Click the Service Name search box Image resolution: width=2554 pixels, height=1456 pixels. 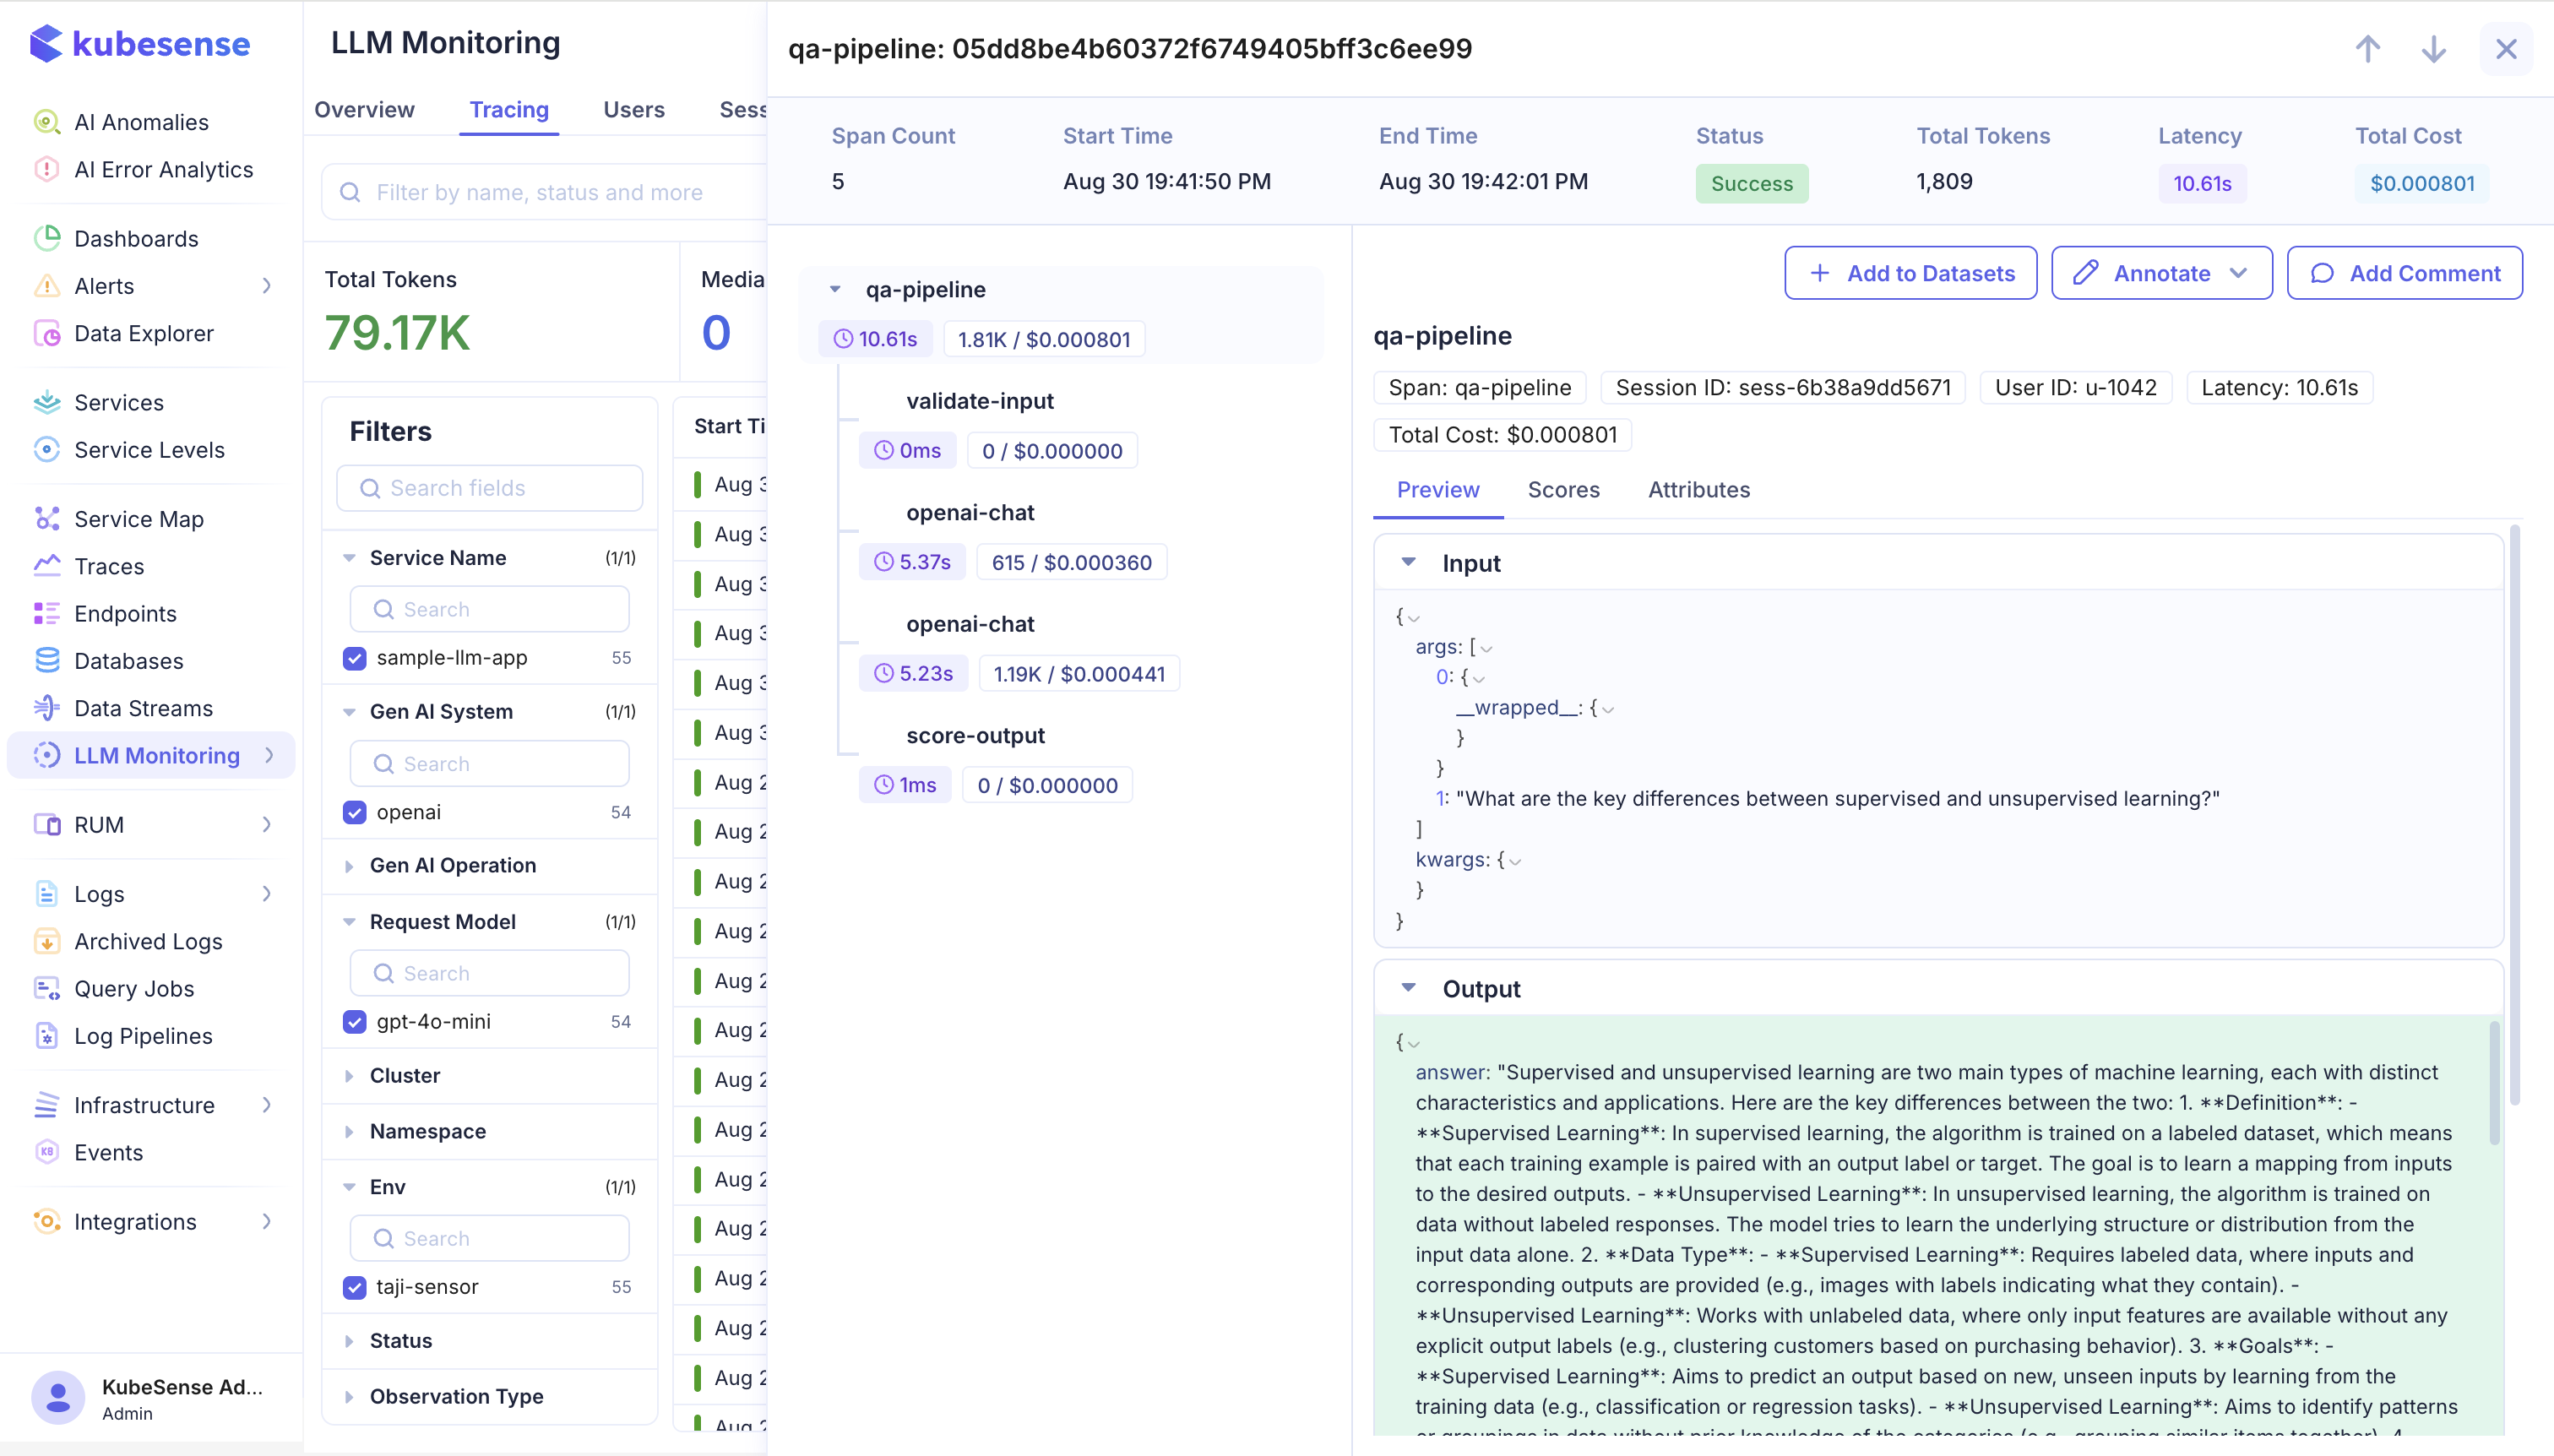tap(489, 609)
